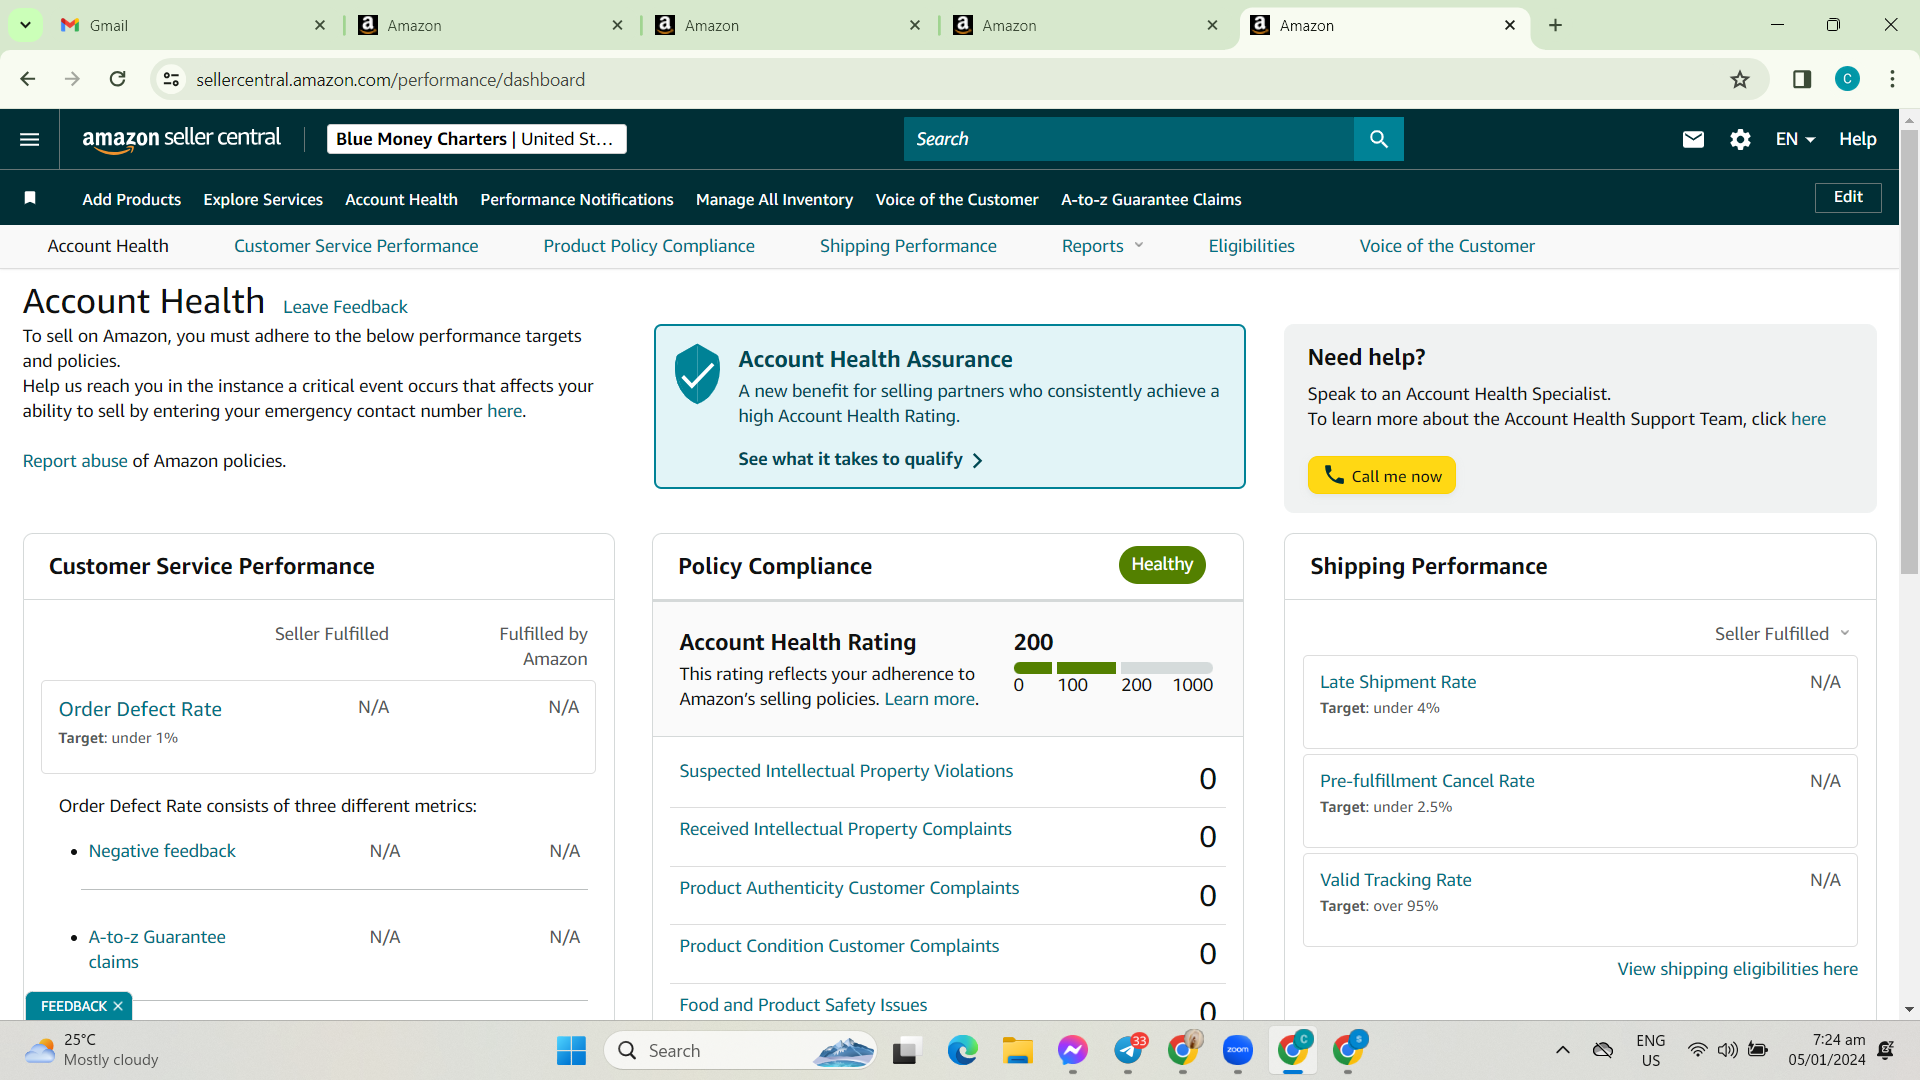Open Add Products in the navigation bar
1920x1080 pixels.
click(132, 199)
